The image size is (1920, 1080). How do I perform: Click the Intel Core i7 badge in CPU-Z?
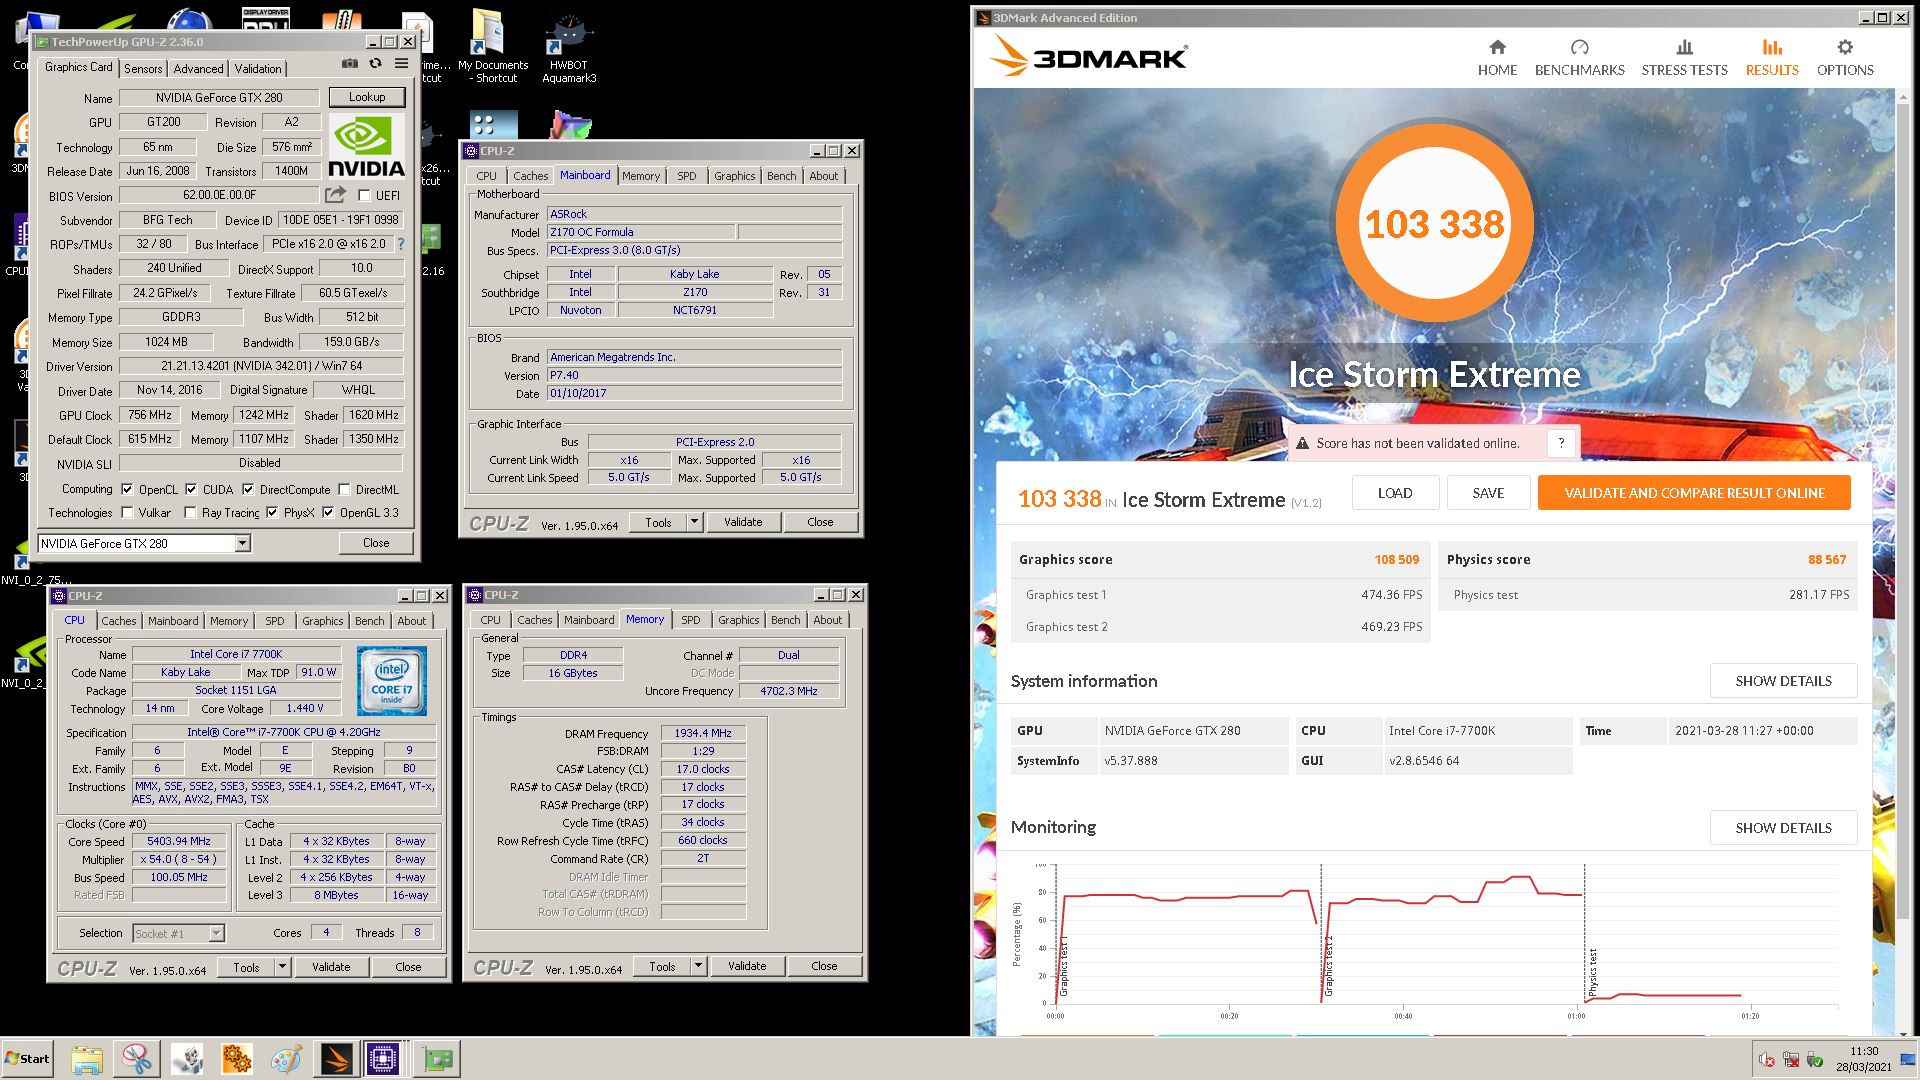391,681
